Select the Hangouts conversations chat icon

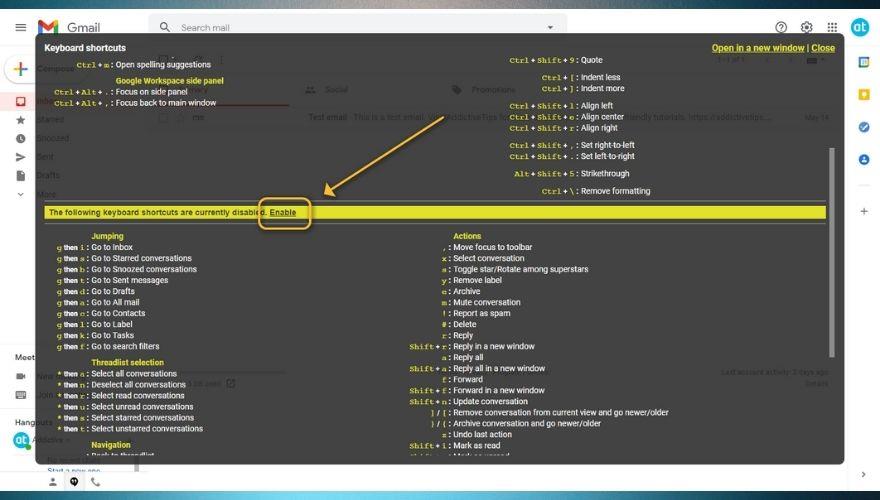[74, 481]
